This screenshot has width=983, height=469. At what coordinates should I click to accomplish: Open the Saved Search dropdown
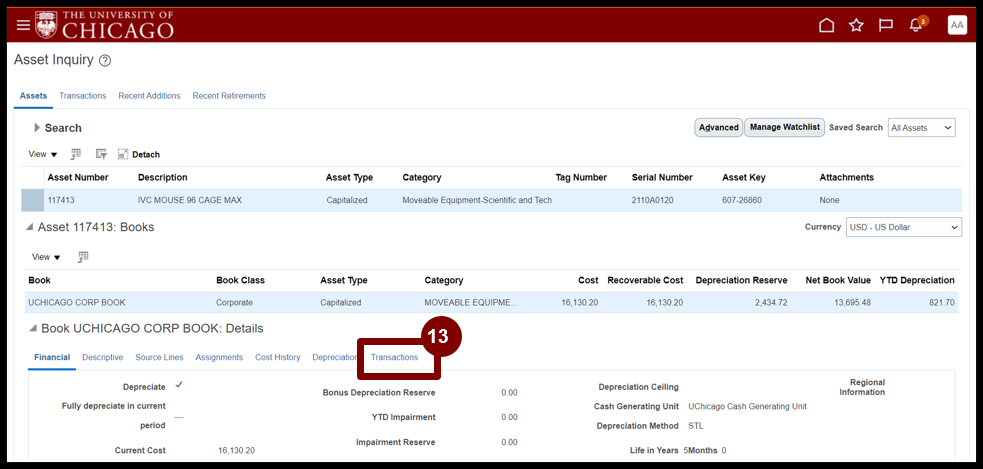point(922,127)
